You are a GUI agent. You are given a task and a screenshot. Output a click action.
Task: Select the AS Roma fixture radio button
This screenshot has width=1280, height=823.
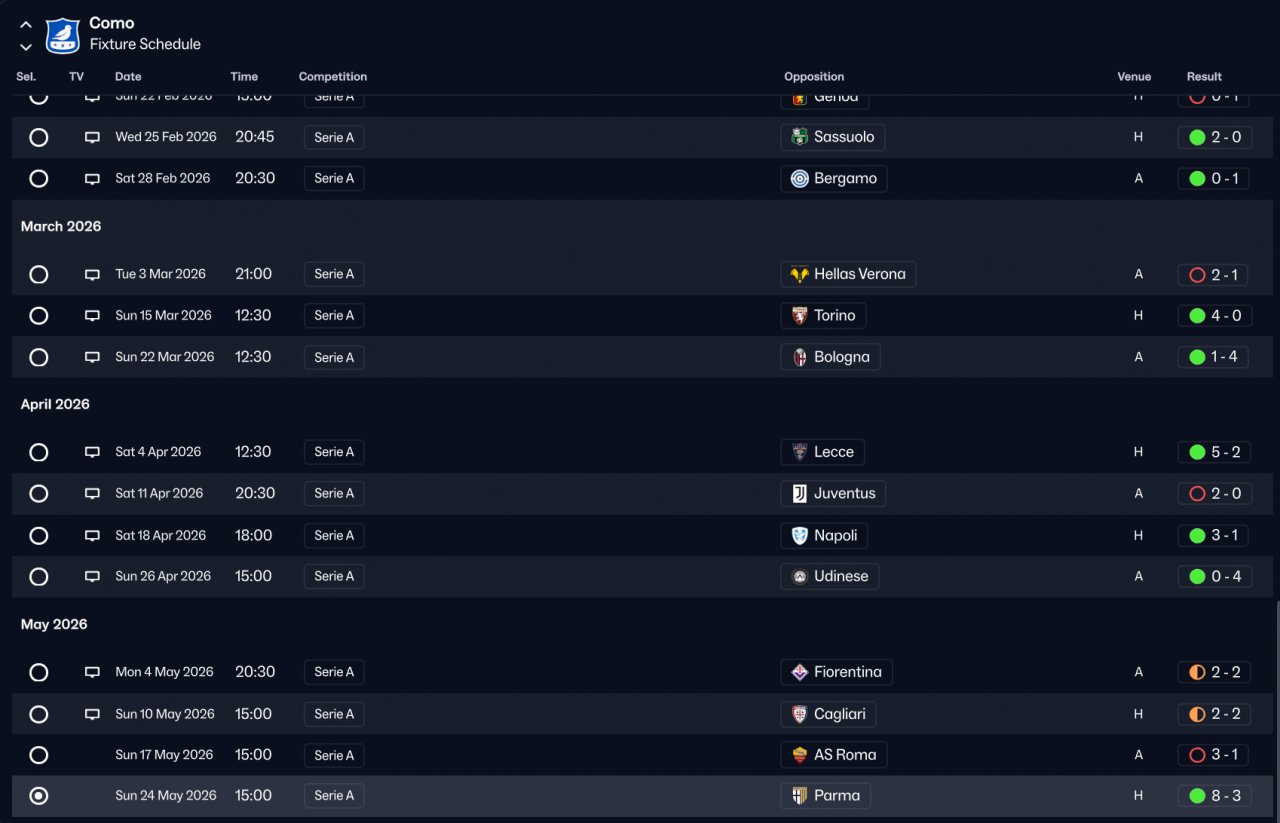[38, 755]
